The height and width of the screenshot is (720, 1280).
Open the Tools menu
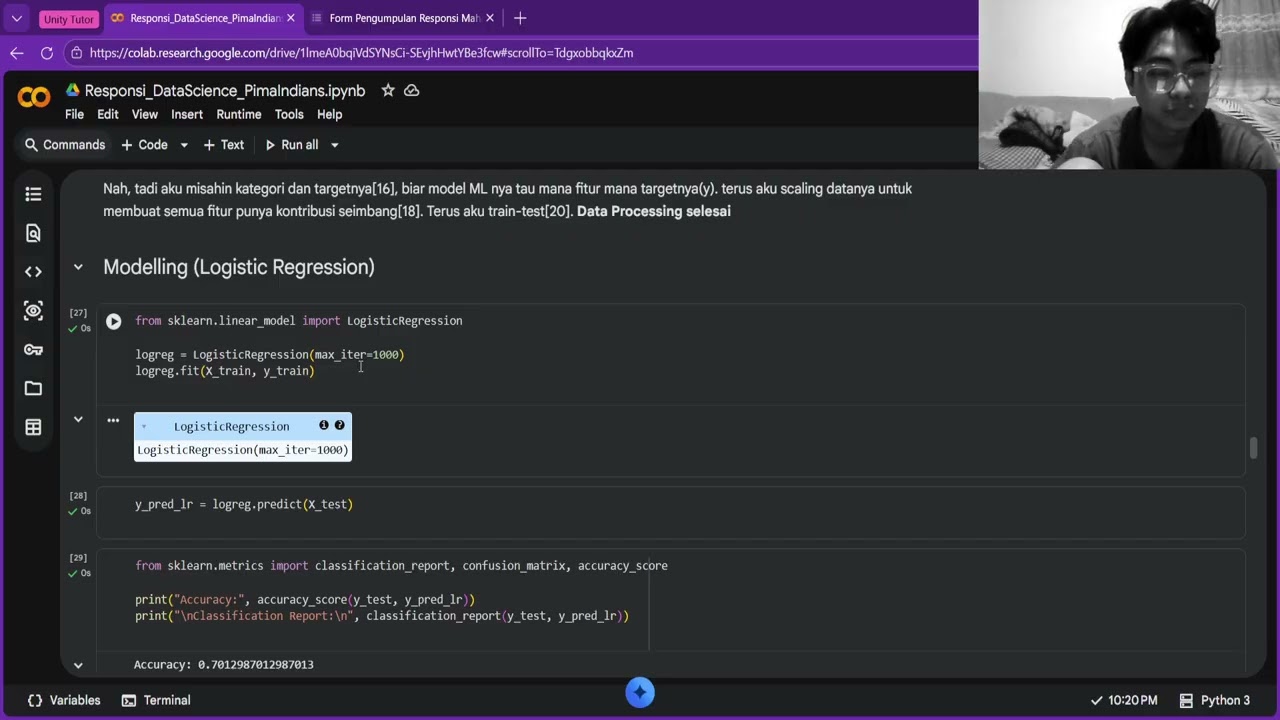coord(289,114)
